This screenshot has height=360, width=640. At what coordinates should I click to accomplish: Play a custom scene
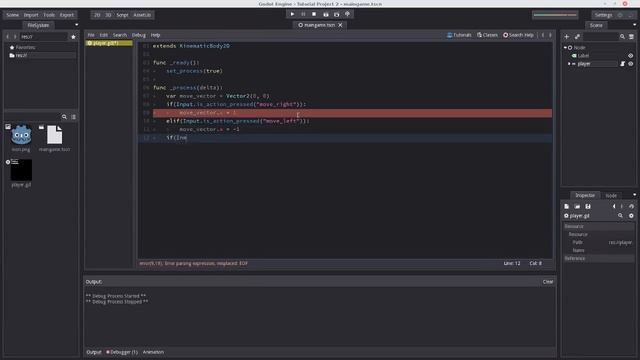(336, 14)
